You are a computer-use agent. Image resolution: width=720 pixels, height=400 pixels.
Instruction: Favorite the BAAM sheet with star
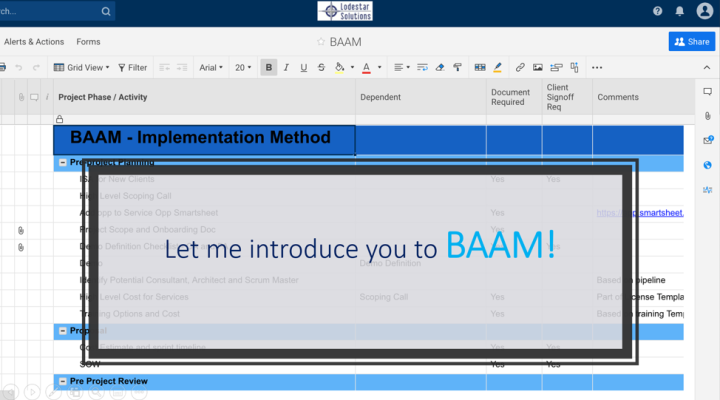[x=321, y=42]
